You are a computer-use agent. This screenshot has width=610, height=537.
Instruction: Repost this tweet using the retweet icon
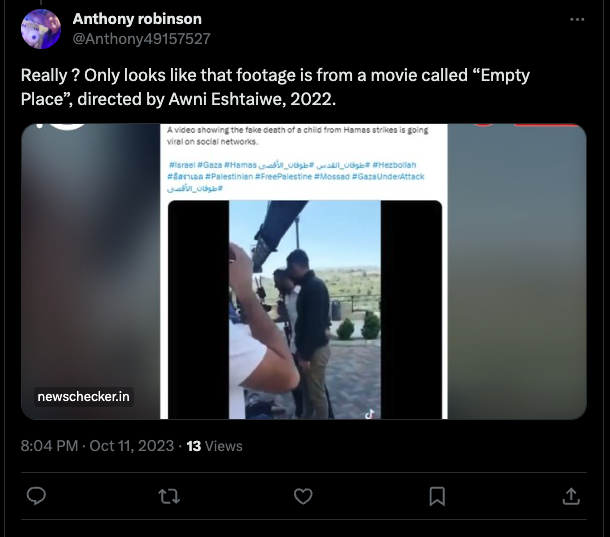pyautogui.click(x=170, y=496)
